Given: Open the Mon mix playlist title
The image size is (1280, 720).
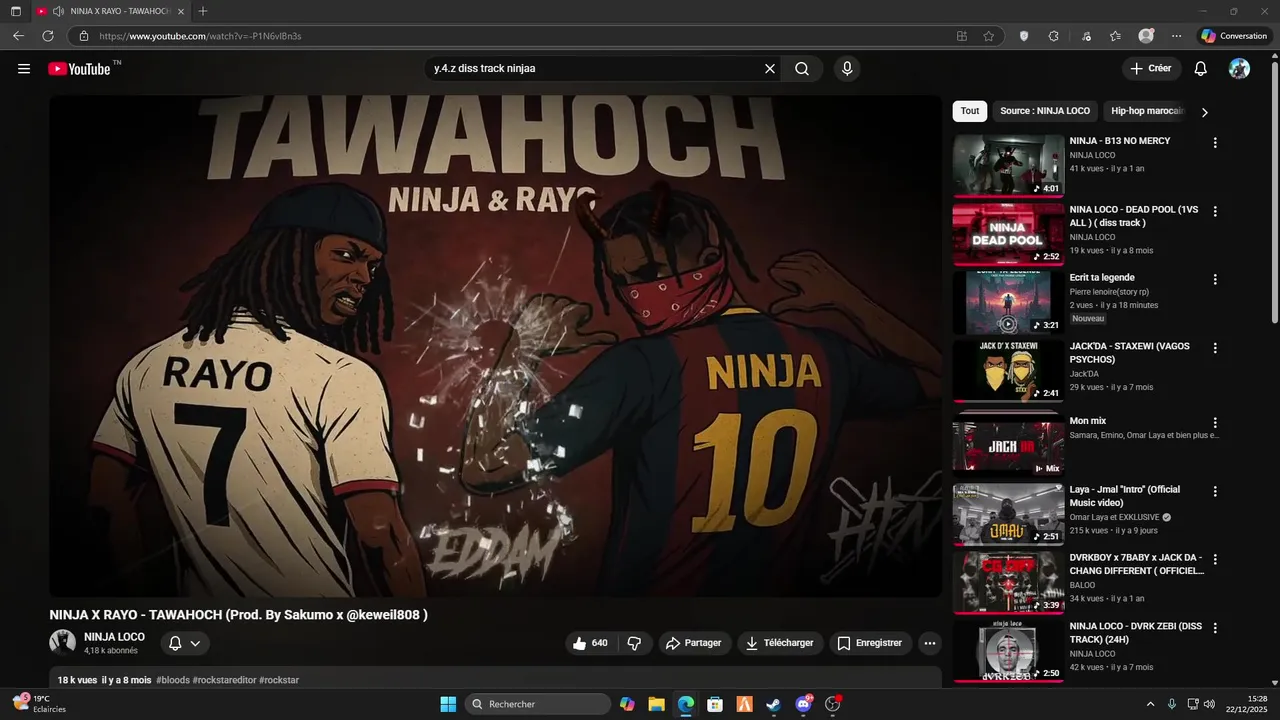Looking at the screenshot, I should [1088, 421].
